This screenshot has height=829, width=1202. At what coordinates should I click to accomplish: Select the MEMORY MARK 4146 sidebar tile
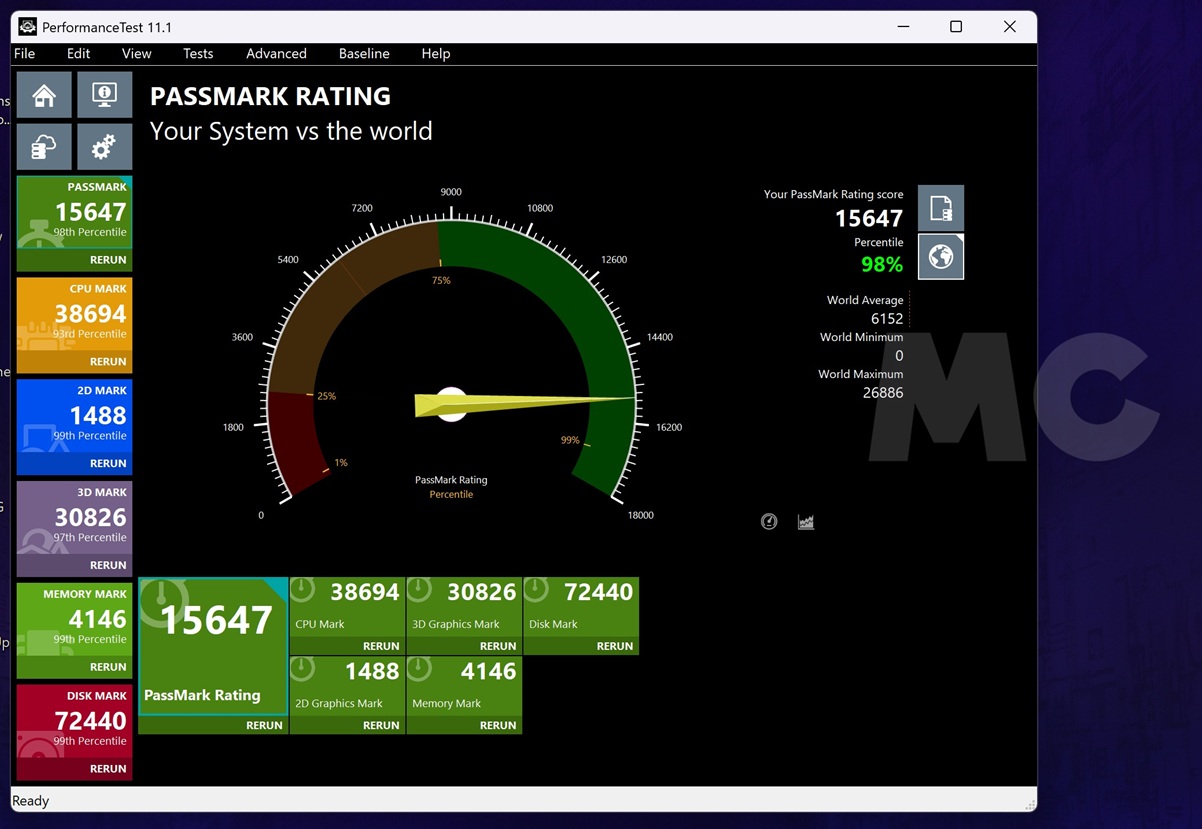coord(75,619)
